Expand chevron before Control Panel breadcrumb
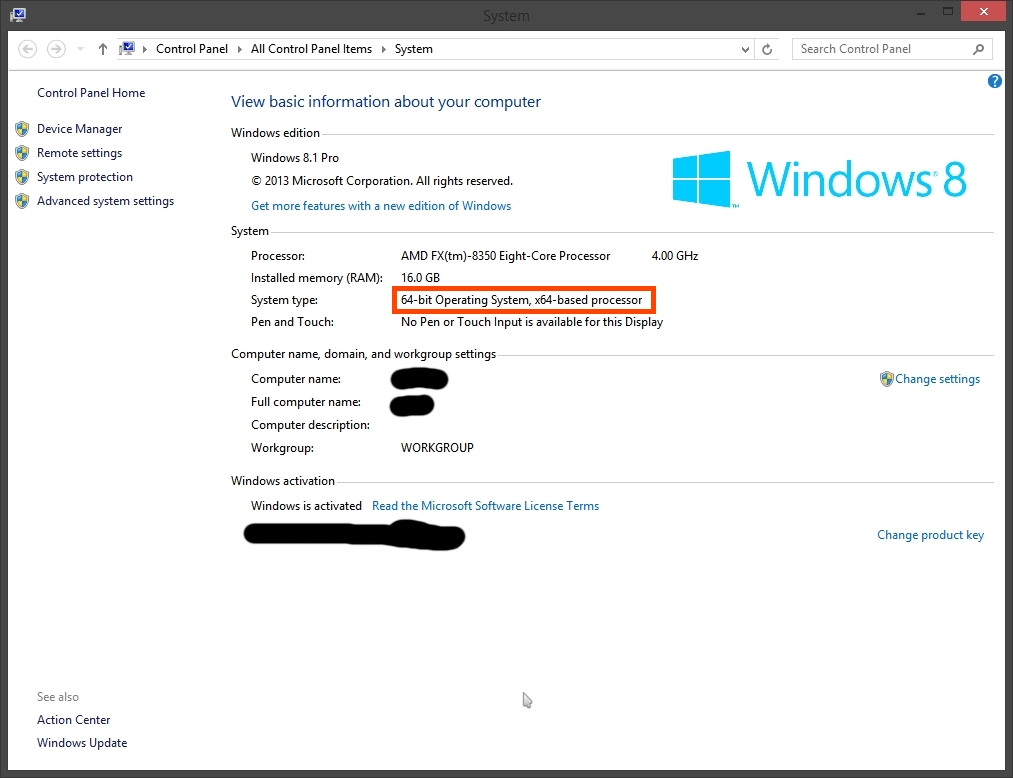The image size is (1013, 778). click(145, 49)
